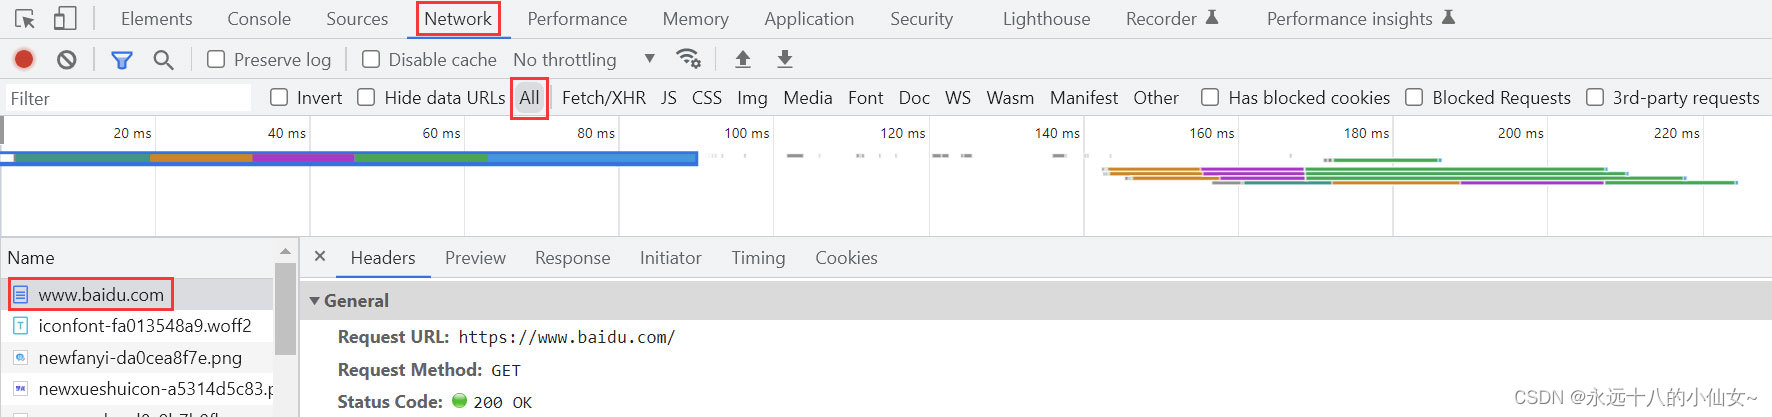Filter requests by Font

865,98
